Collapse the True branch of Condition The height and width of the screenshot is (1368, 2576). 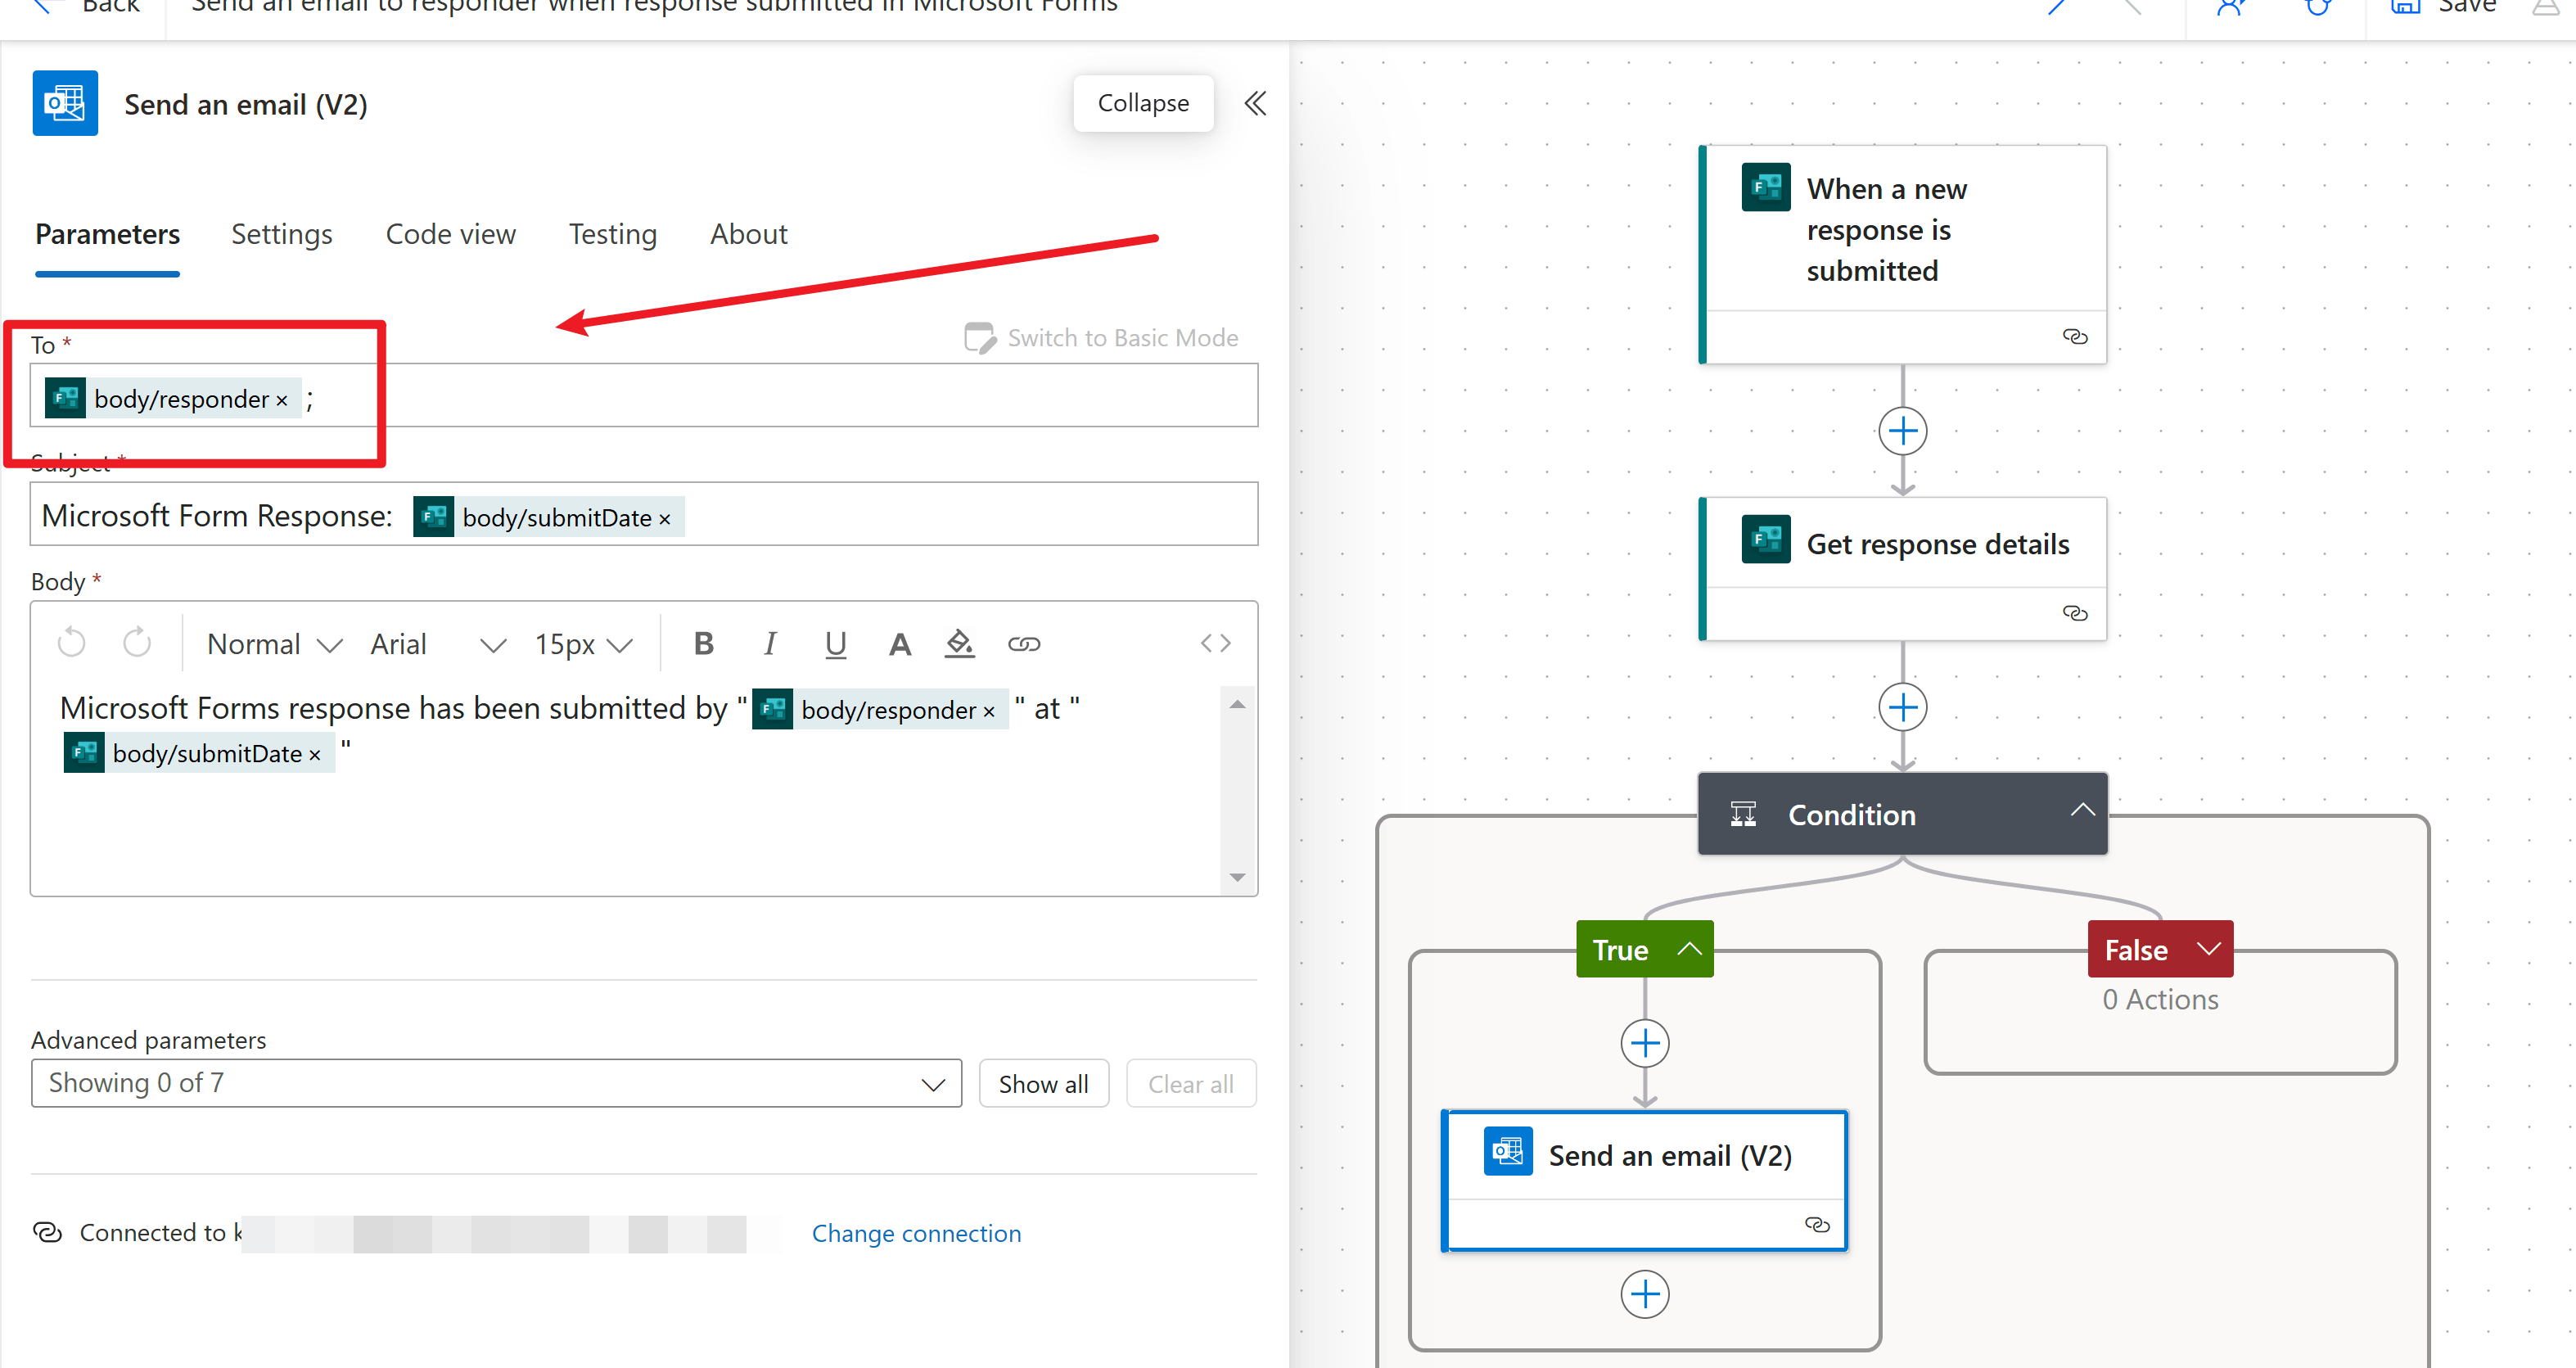[x=1689, y=949]
